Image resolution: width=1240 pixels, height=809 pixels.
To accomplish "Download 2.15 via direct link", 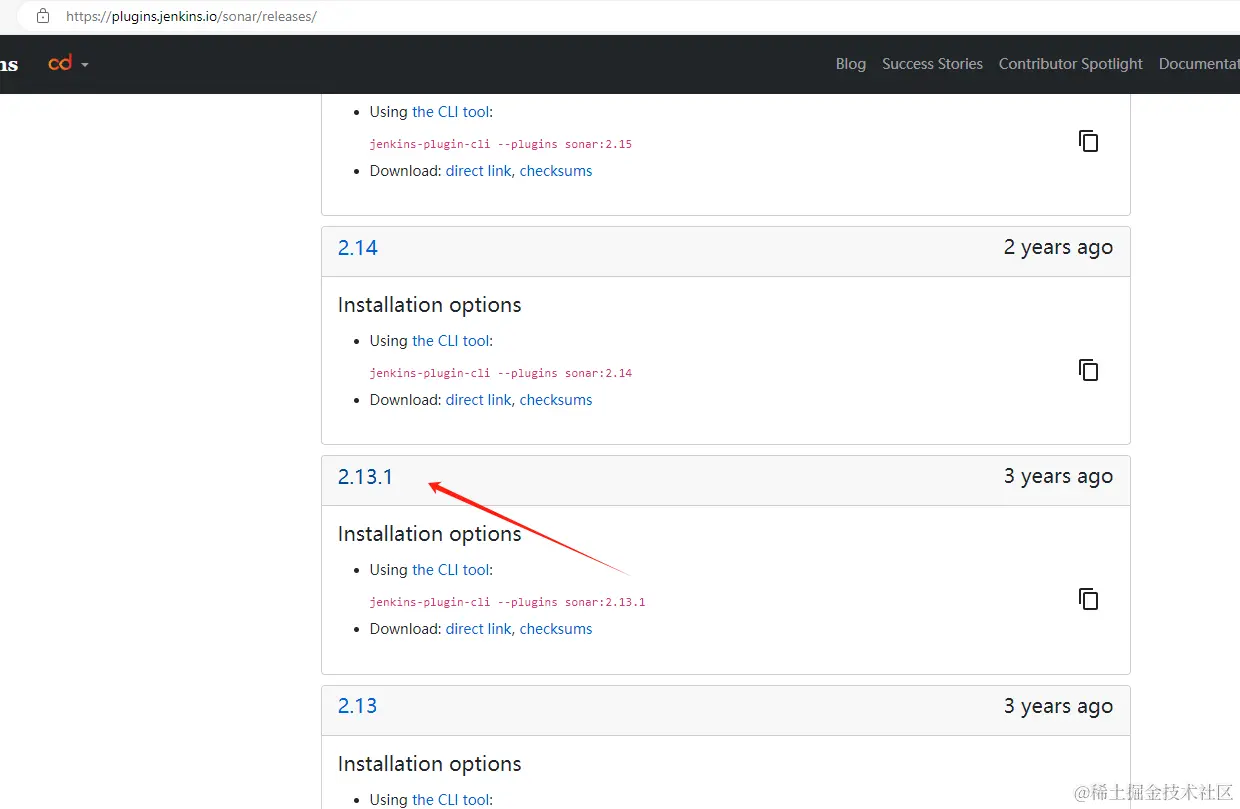I will 478,171.
